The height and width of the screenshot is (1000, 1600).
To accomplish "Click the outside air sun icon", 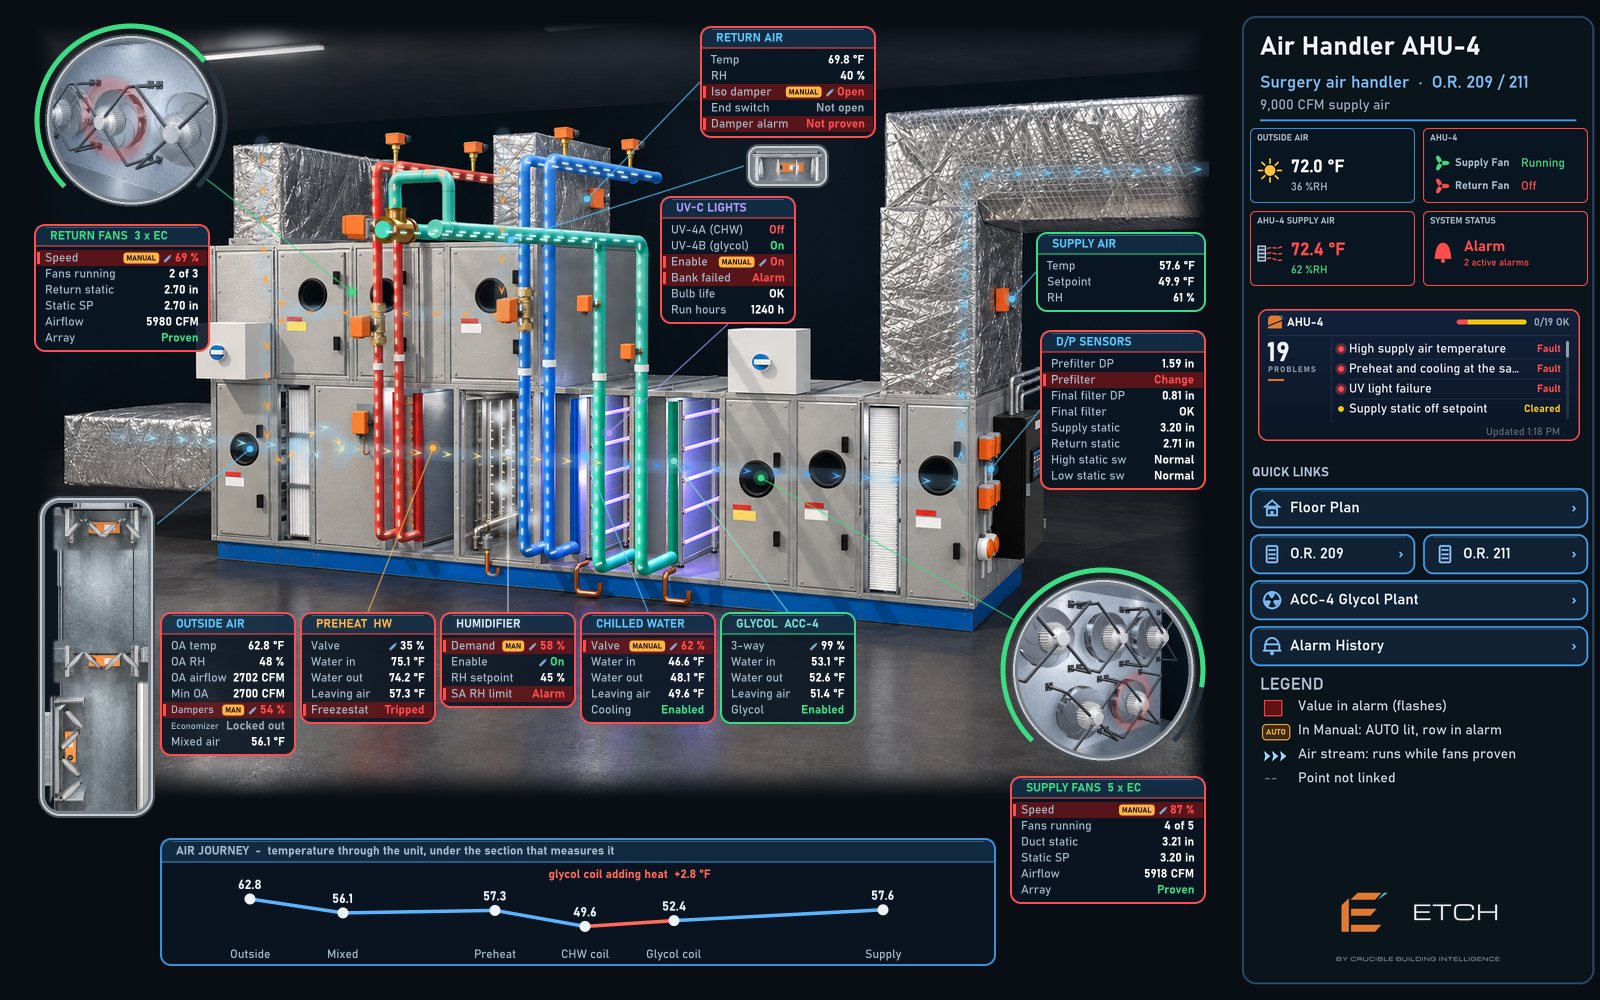I will [1270, 171].
